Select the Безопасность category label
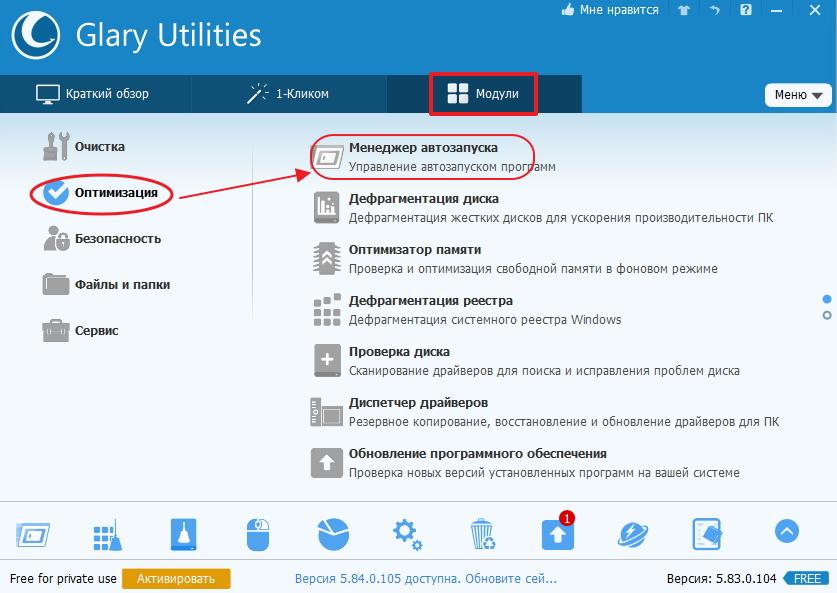The image size is (837, 593). [x=118, y=239]
